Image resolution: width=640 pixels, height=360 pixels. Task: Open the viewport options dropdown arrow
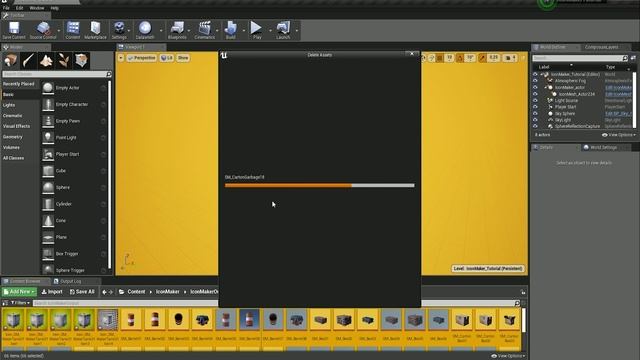coord(121,58)
